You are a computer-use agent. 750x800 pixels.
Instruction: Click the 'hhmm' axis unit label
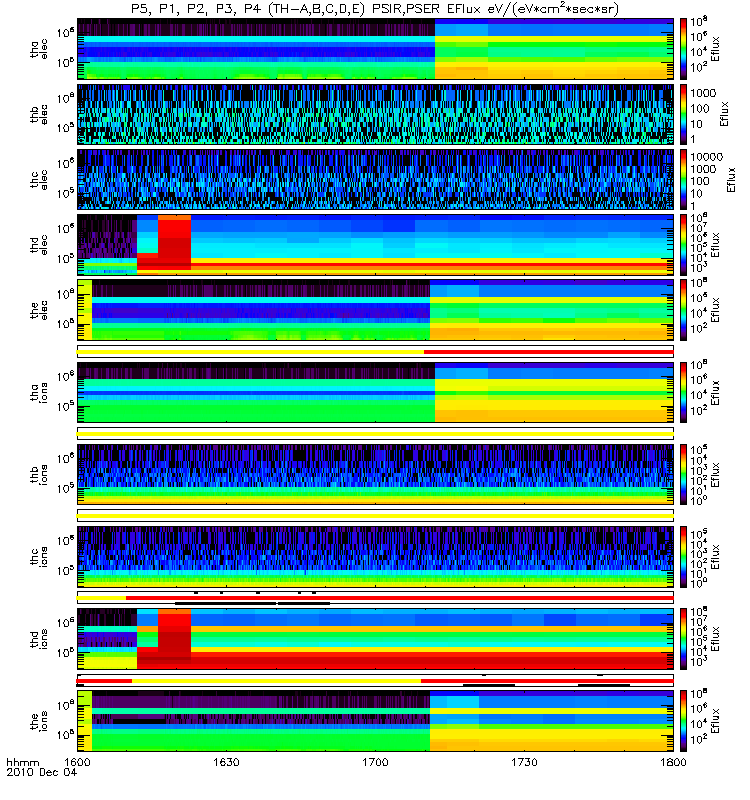click(x=22, y=763)
